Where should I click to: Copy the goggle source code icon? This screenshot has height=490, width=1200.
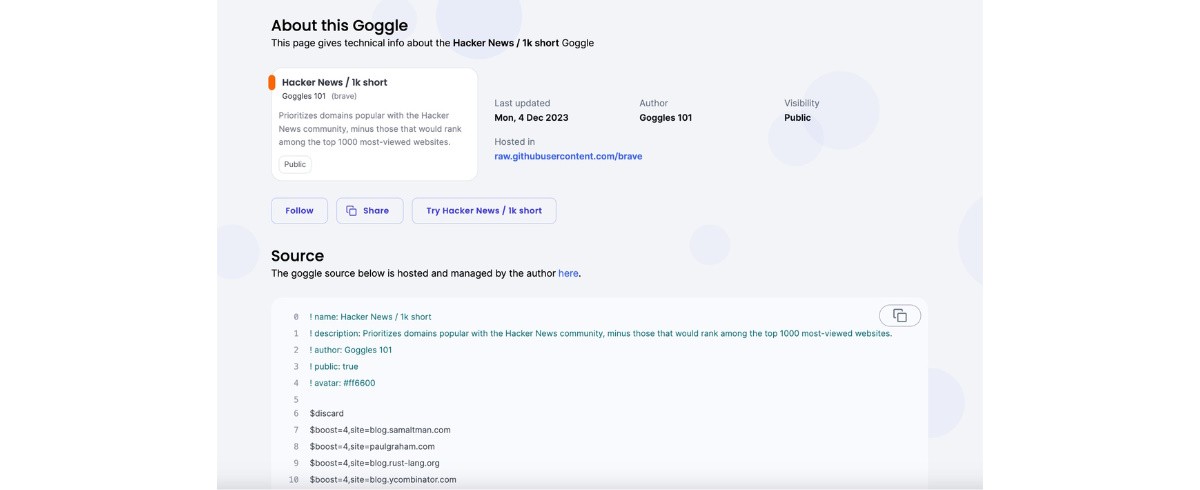point(899,315)
